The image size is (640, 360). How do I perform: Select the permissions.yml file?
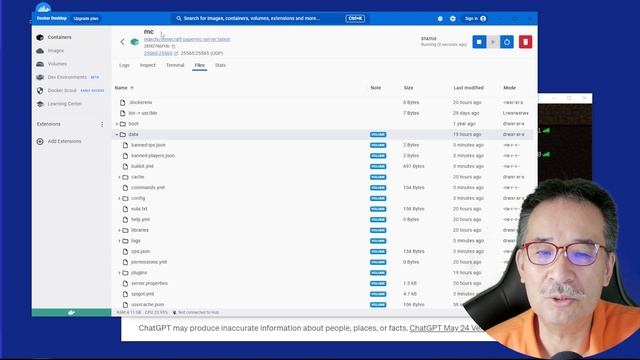[x=149, y=262]
